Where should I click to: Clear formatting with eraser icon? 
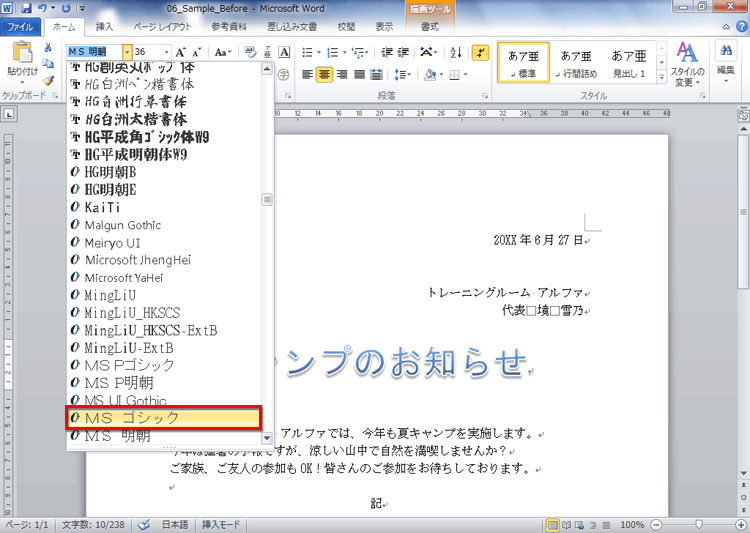pyautogui.click(x=250, y=52)
